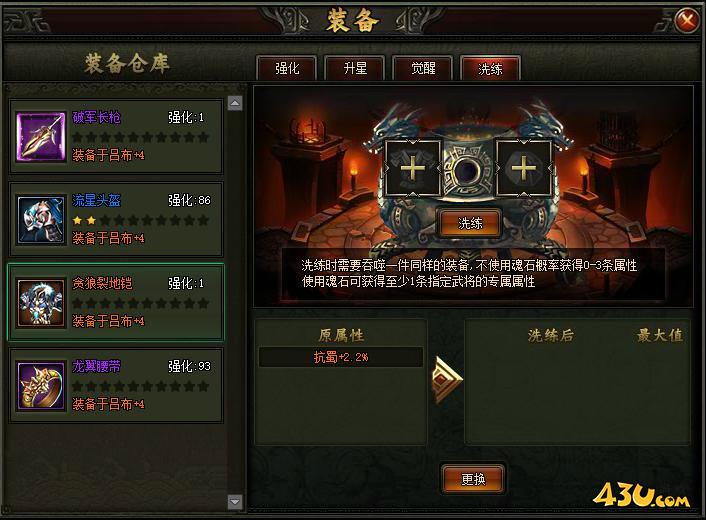Select the 流星头盔 helmet icon
This screenshot has width=706, height=520.
pyautogui.click(x=41, y=219)
